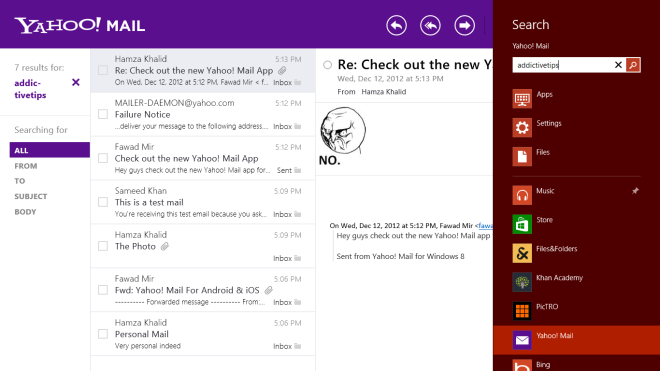Image resolution: width=660 pixels, height=371 pixels.
Task: Select the Store app icon
Action: click(522, 224)
